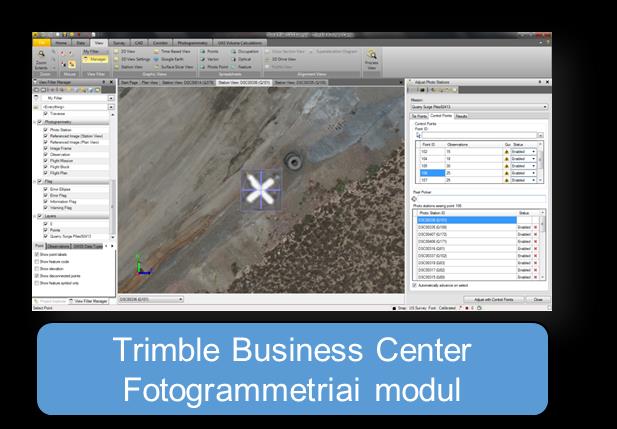The image size is (617, 429).
Task: Click the Zoom Extents magnifier icon
Action: coord(41,54)
